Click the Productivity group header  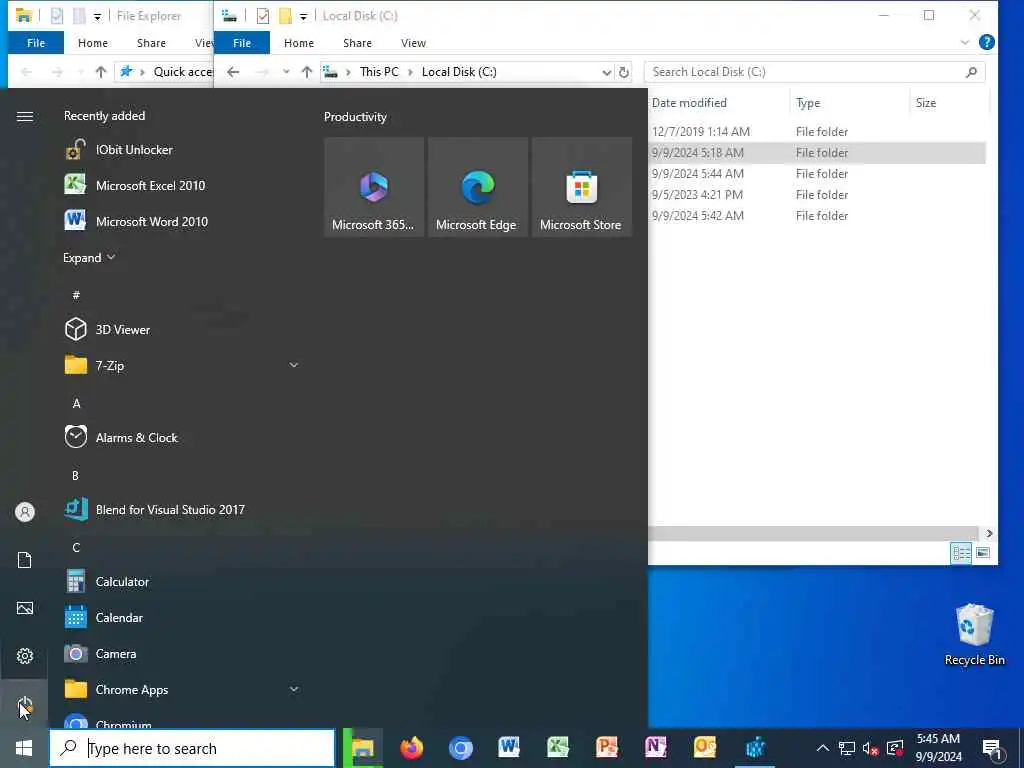click(355, 117)
